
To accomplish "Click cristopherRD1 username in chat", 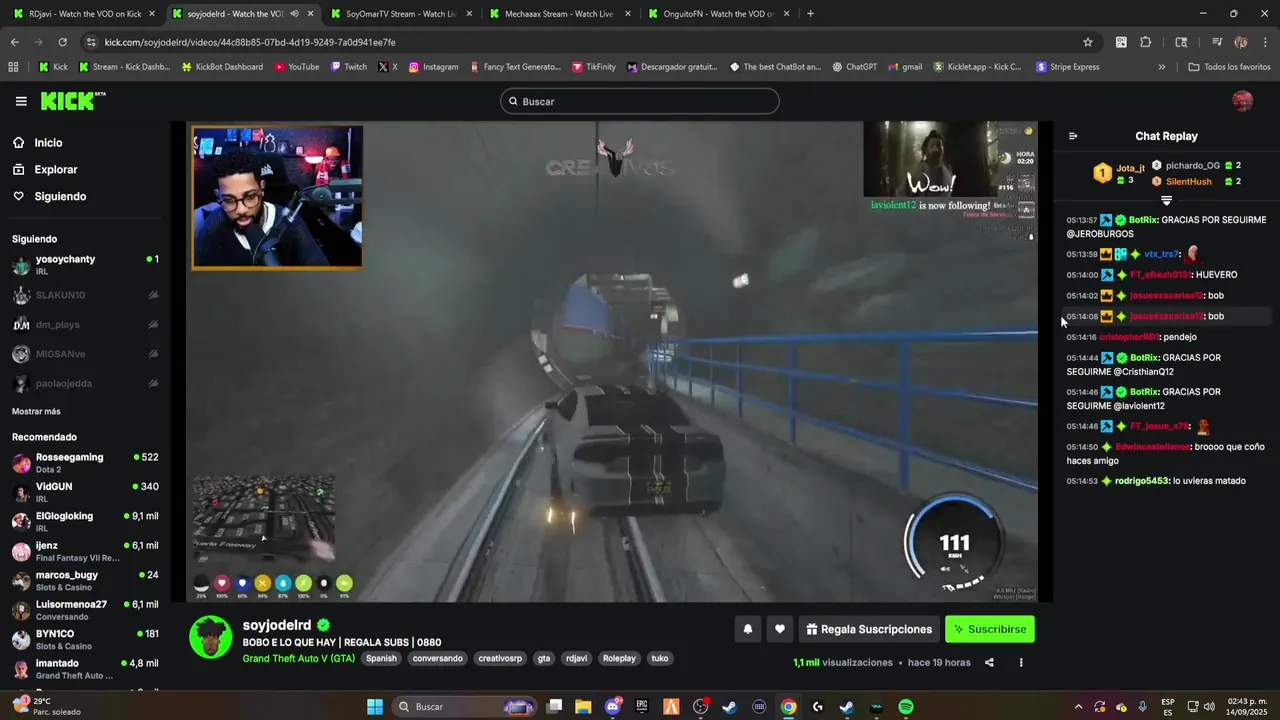I will point(1128,337).
